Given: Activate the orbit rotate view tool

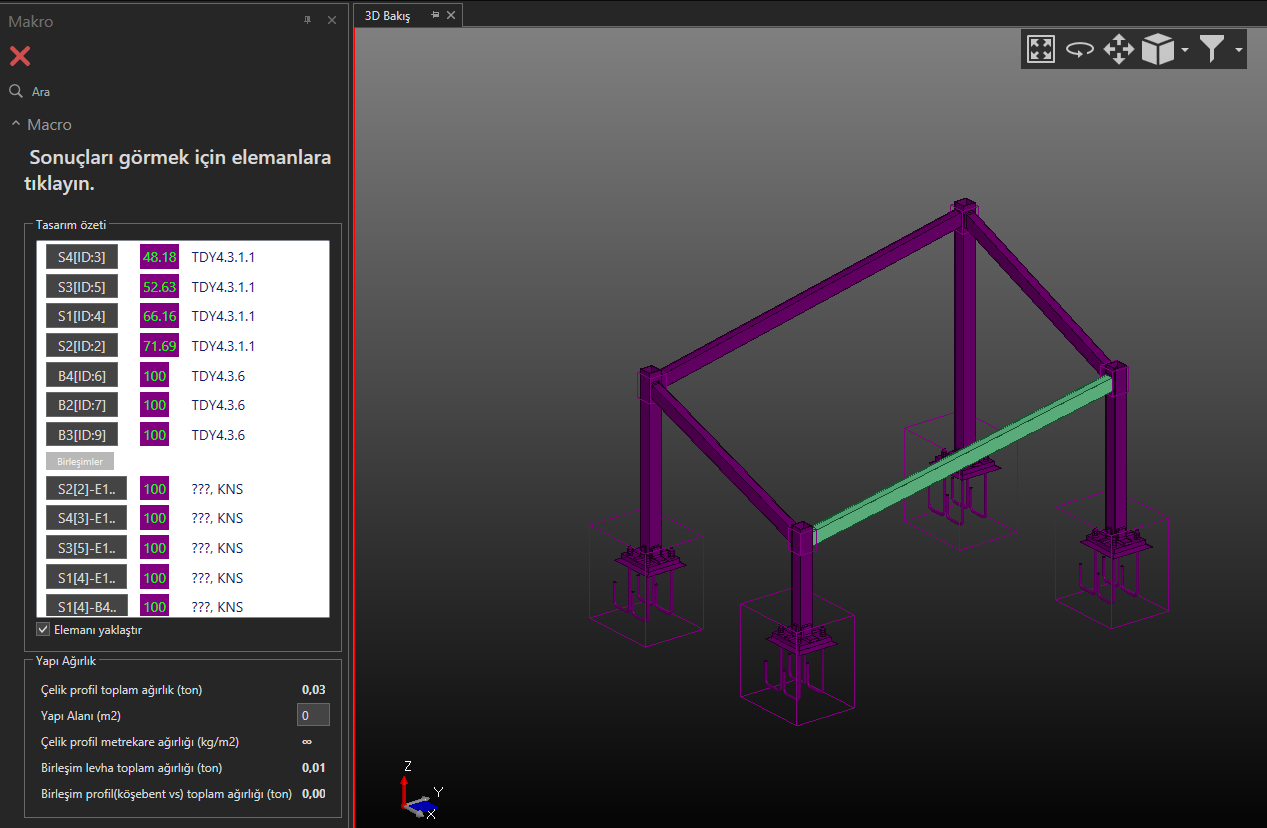Looking at the screenshot, I should click(x=1079, y=49).
